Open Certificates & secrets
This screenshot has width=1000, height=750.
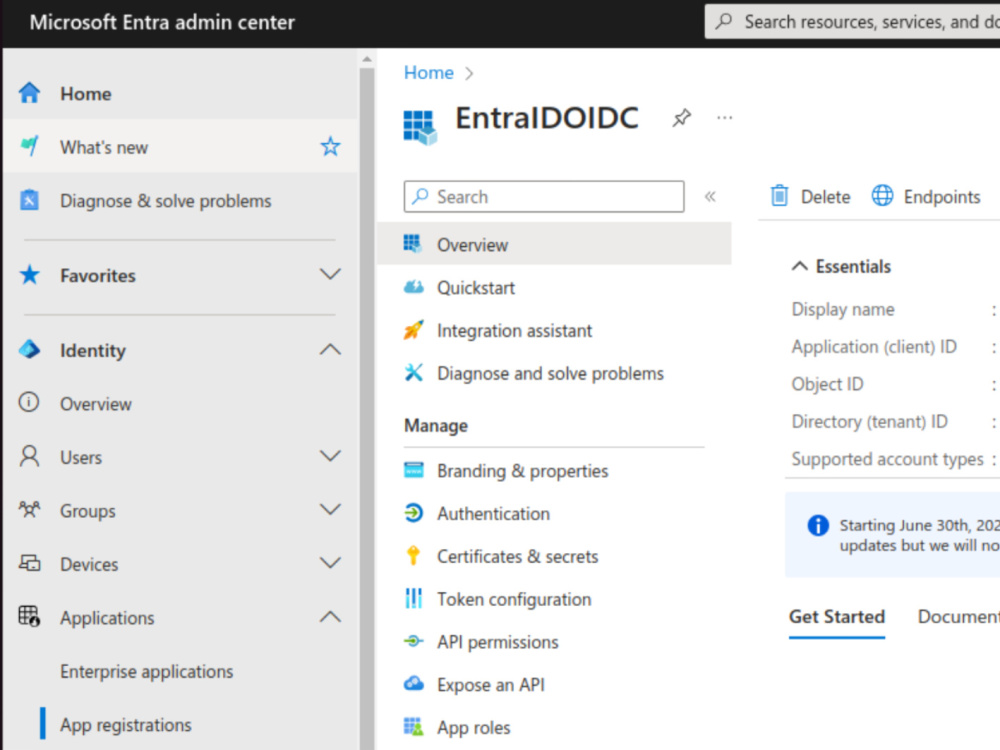coord(517,557)
